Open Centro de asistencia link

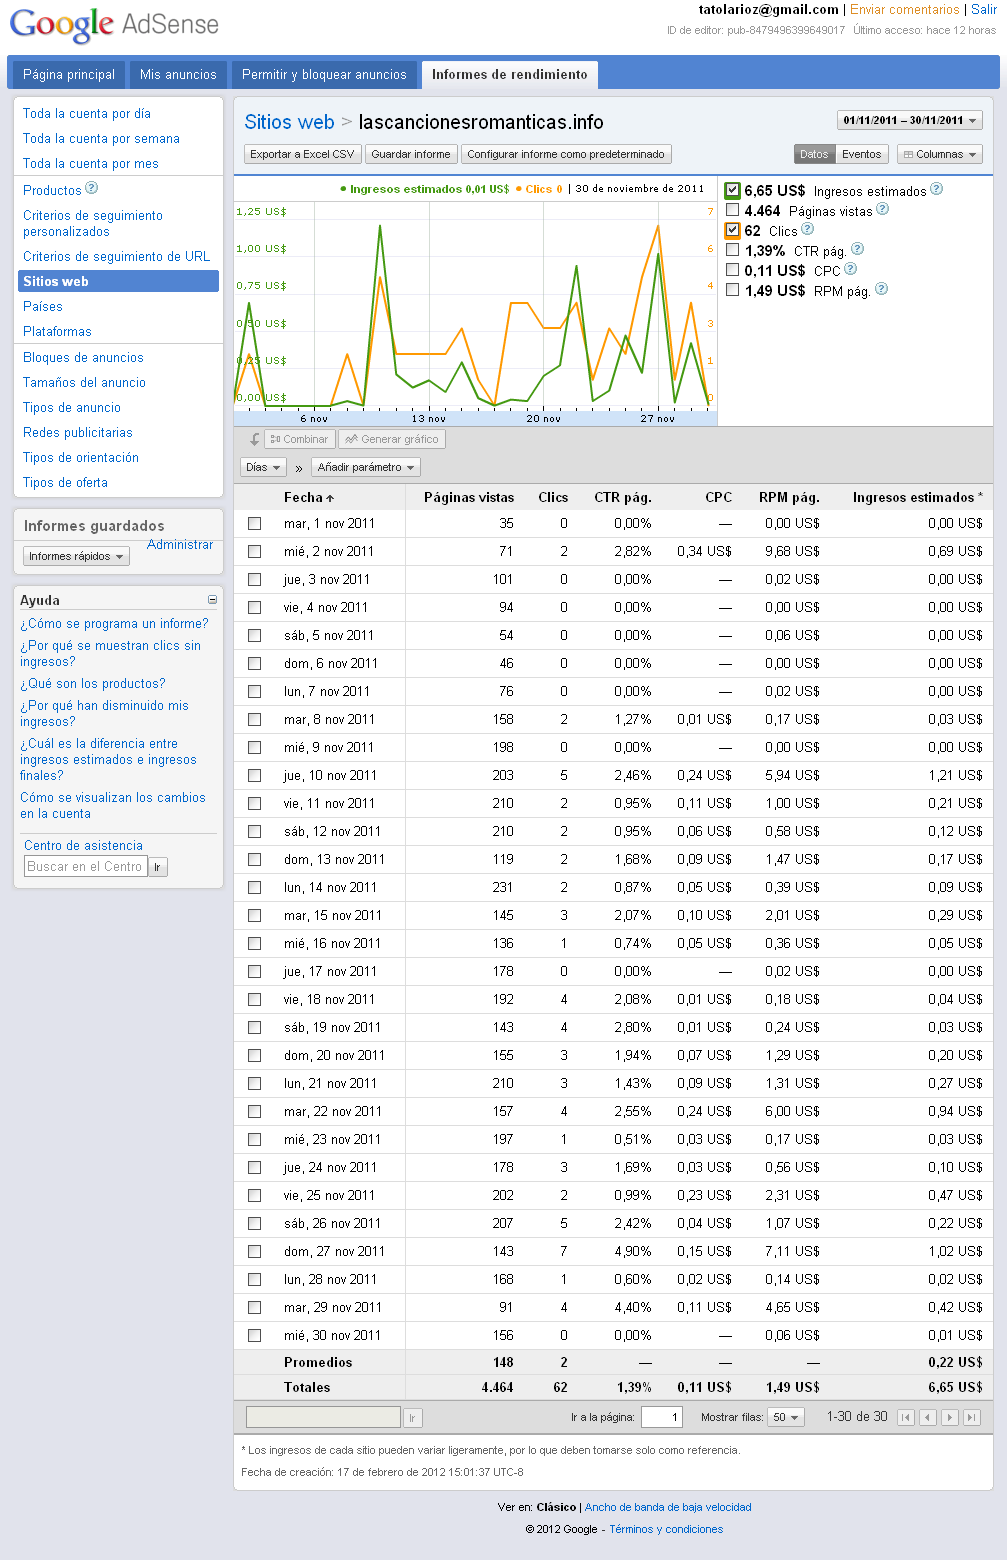(83, 845)
